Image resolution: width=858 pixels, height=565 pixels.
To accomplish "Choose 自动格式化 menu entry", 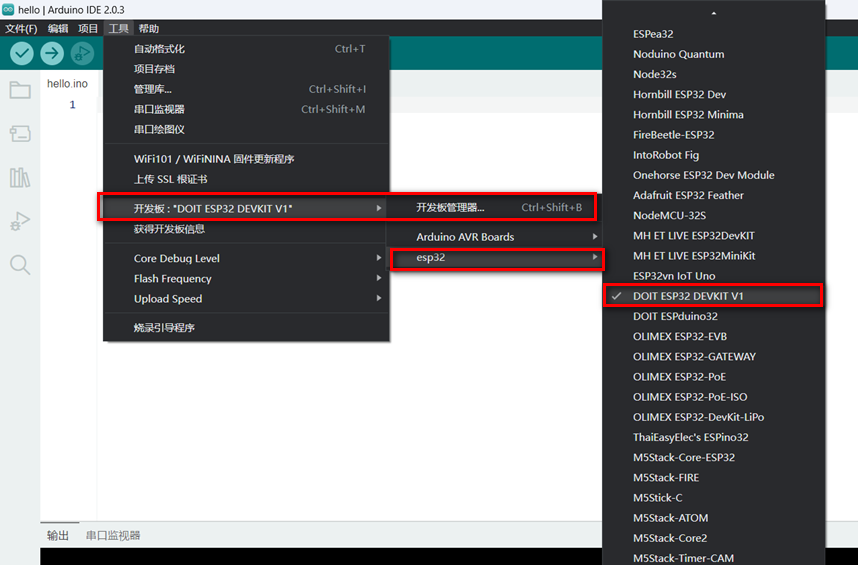I will (x=246, y=49).
